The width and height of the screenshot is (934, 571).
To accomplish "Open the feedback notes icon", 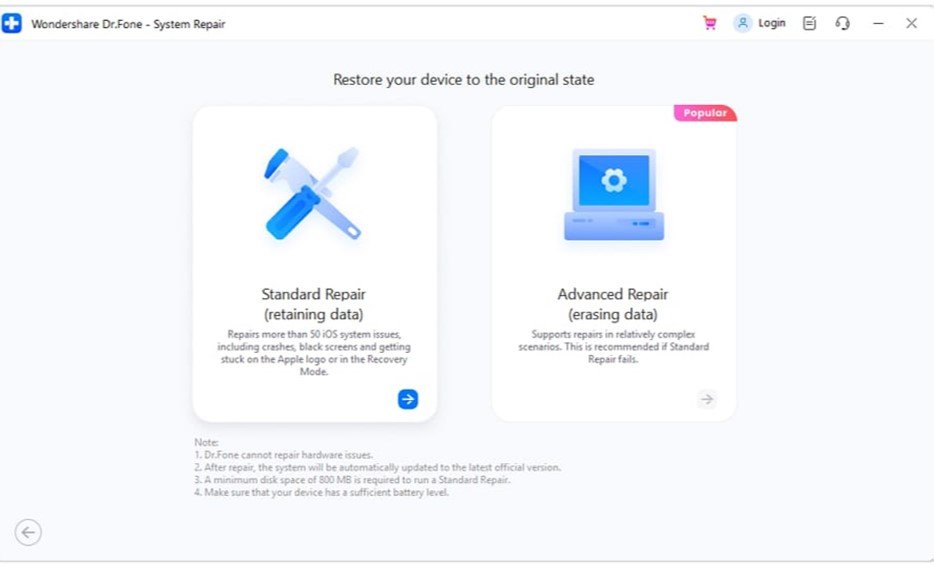I will [810, 23].
